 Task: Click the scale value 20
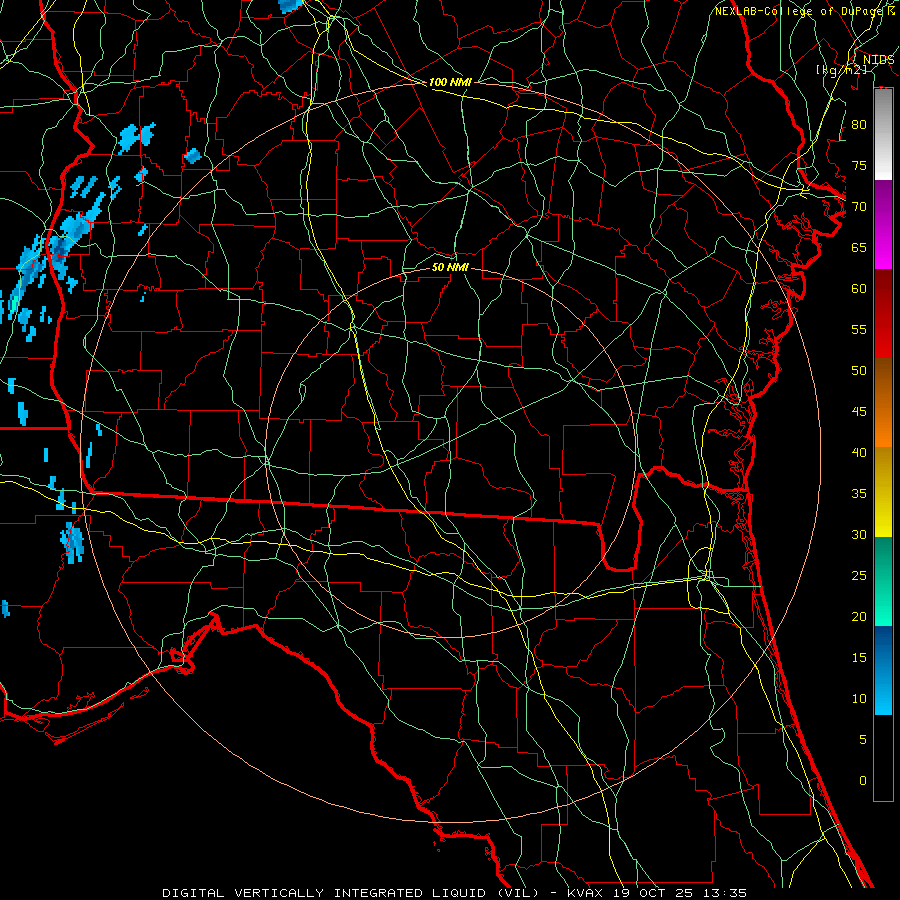click(859, 616)
